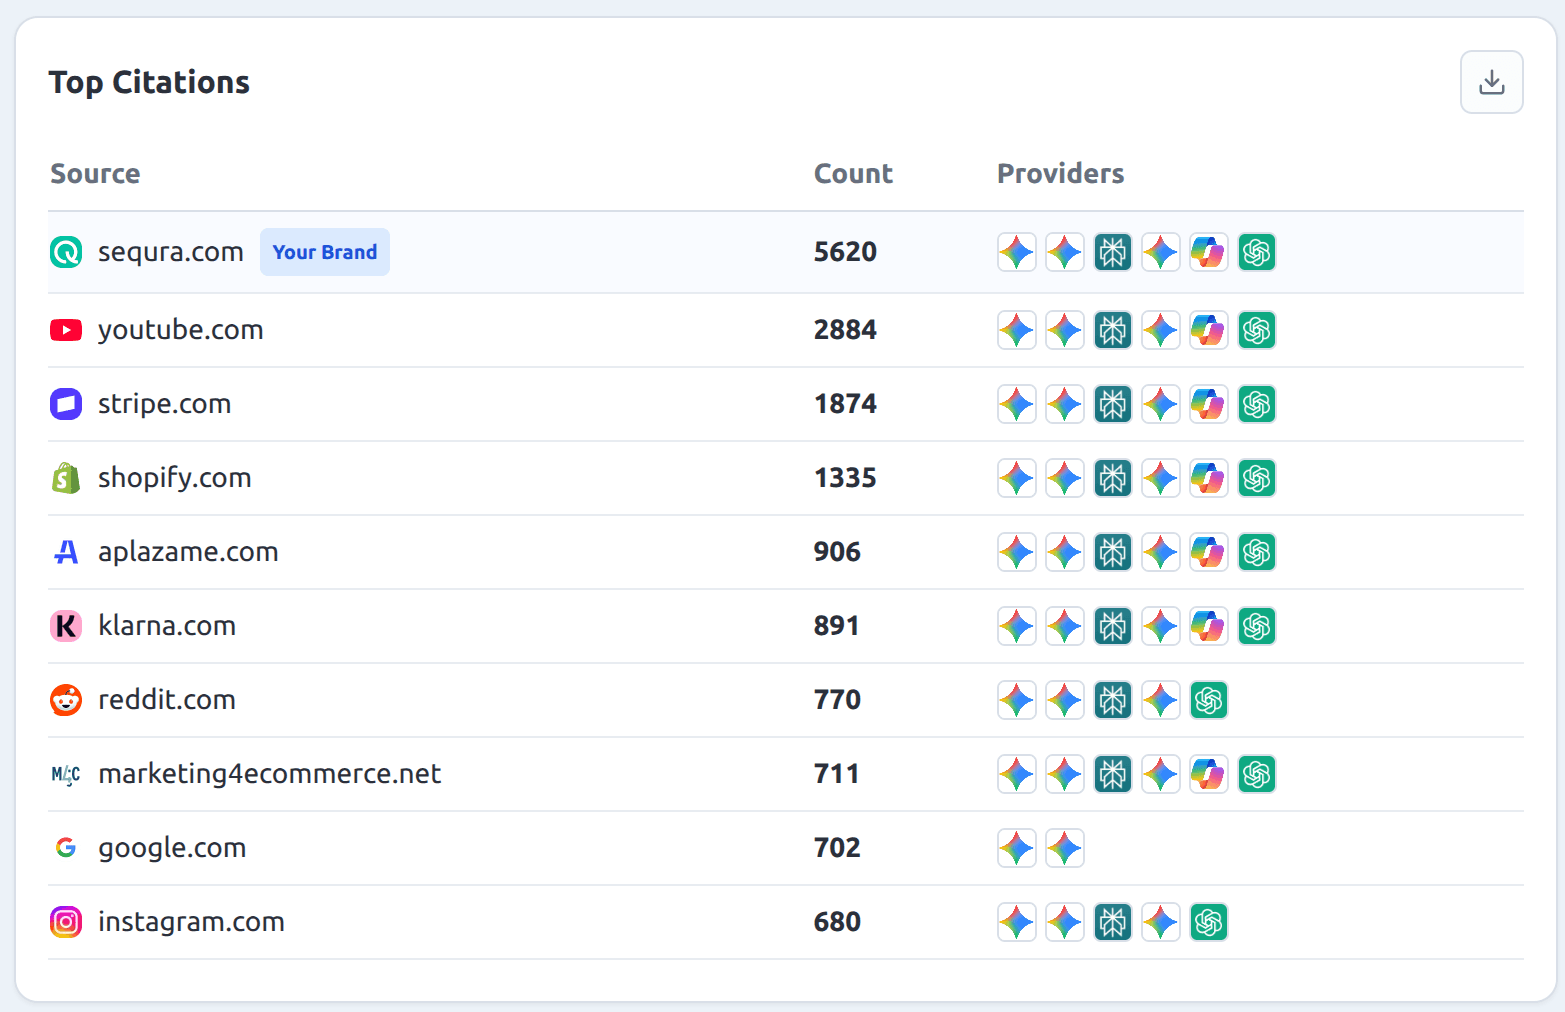This screenshot has width=1565, height=1012.
Task: Click the count value 702
Action: click(837, 848)
